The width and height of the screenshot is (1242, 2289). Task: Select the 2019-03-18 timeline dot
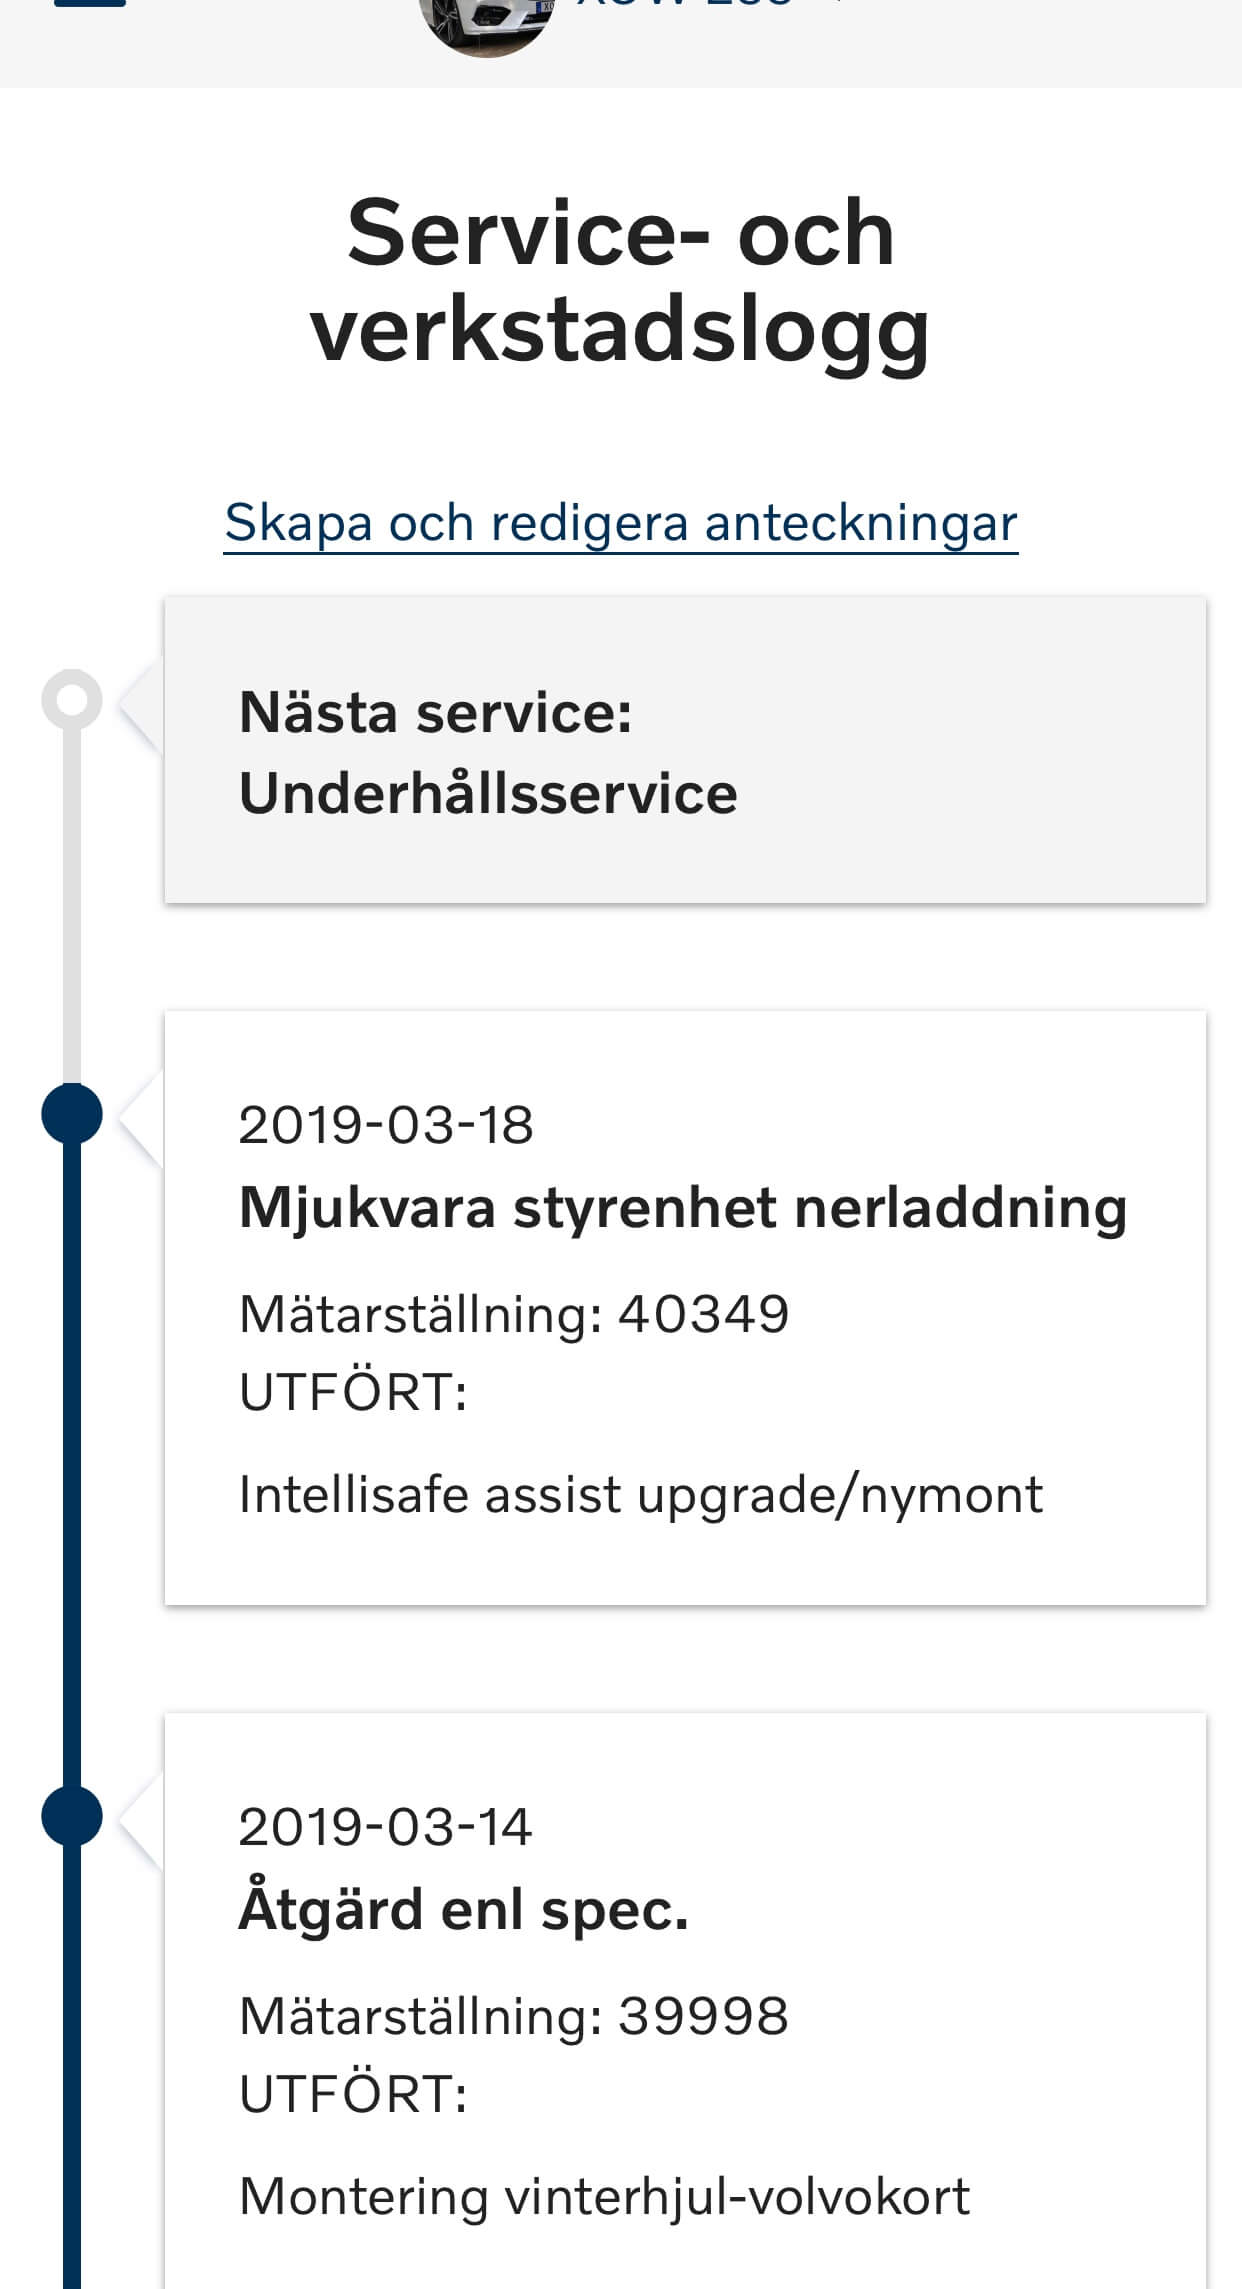pyautogui.click(x=72, y=1114)
